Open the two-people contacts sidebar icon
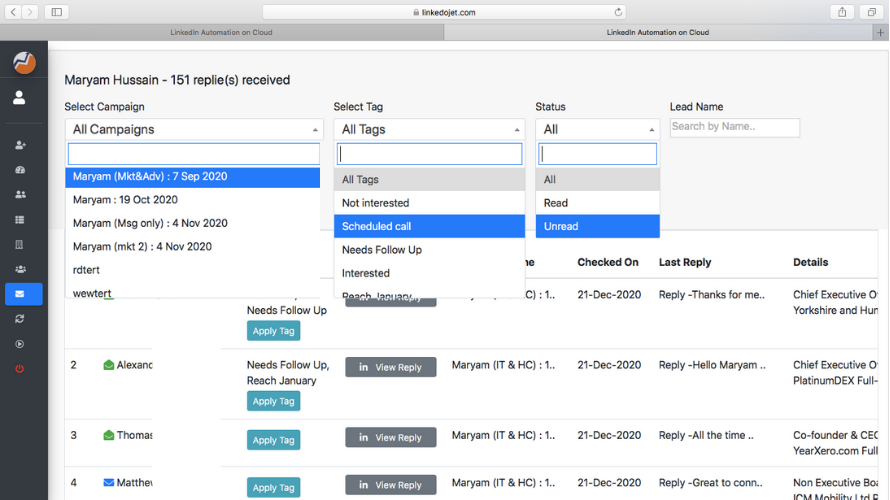Viewport: 890px width, 500px height. [x=20, y=195]
